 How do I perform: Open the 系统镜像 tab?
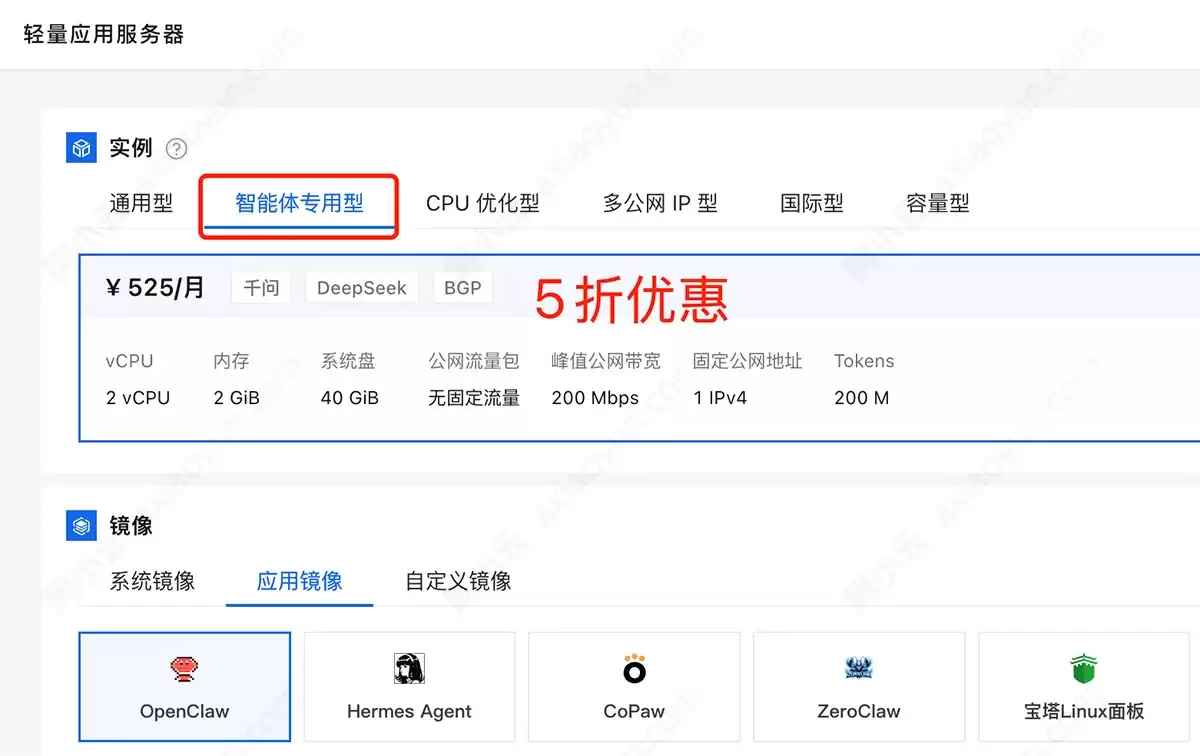152,581
